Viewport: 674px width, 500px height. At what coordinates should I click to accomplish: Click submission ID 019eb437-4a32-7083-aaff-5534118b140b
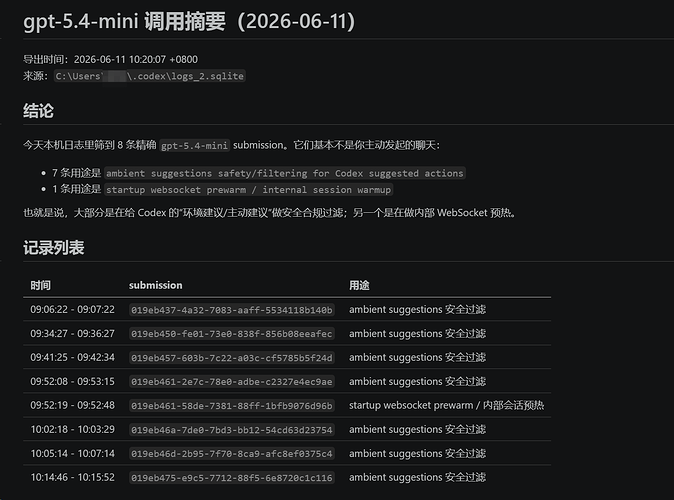coord(232,310)
